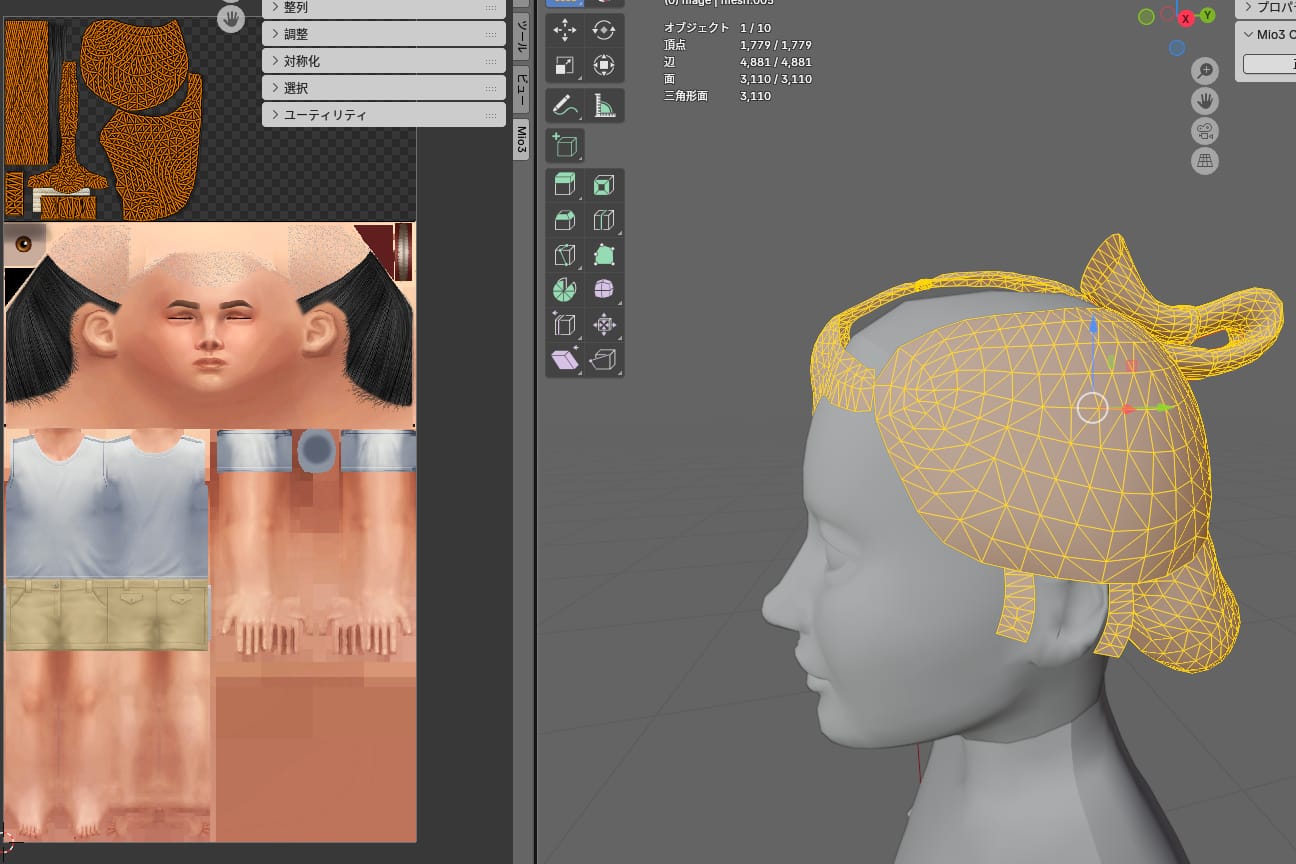
Task: Toggle camera view in 3D viewport
Action: pyautogui.click(x=1205, y=131)
